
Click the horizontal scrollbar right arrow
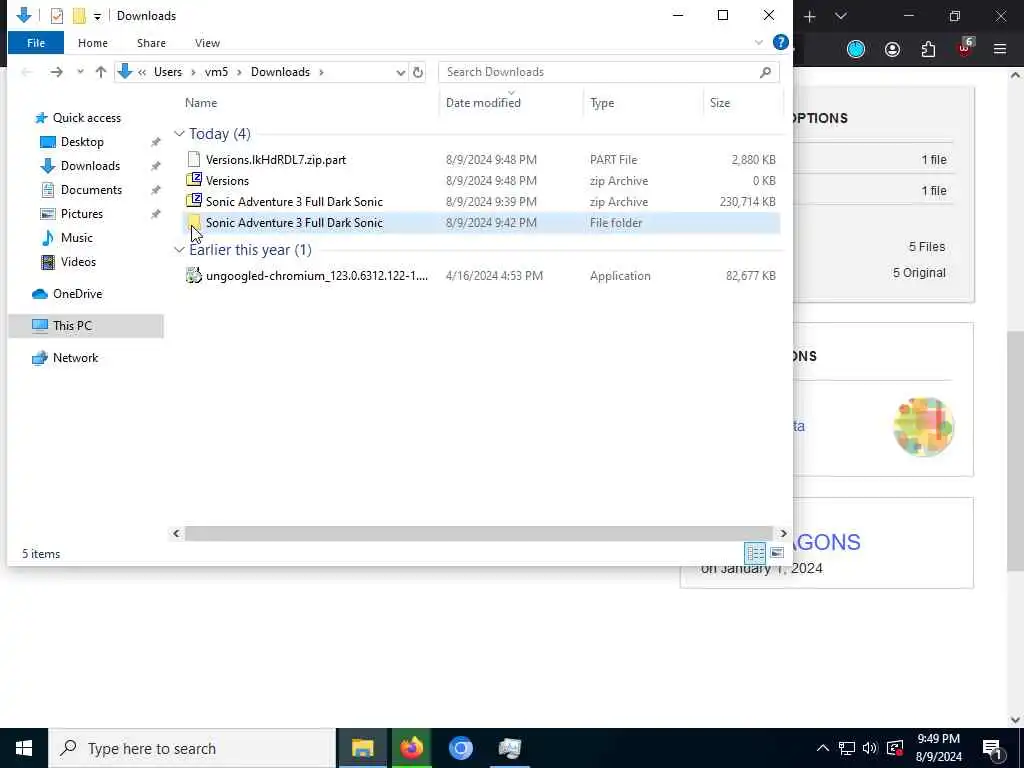point(783,534)
